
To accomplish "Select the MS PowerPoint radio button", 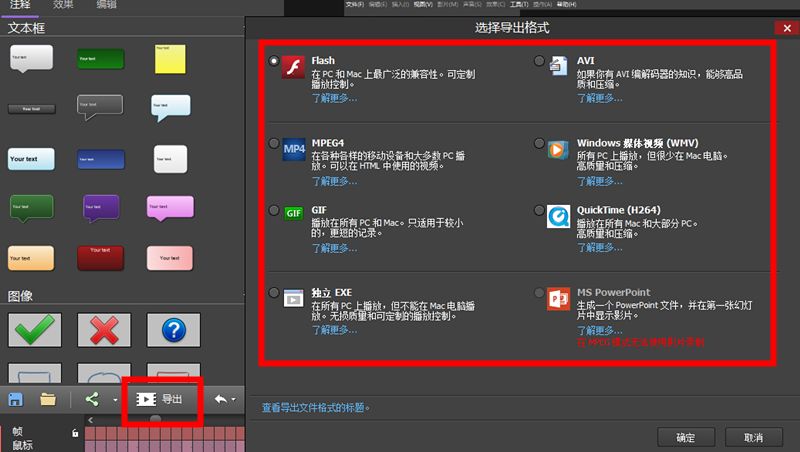I will click(x=539, y=292).
